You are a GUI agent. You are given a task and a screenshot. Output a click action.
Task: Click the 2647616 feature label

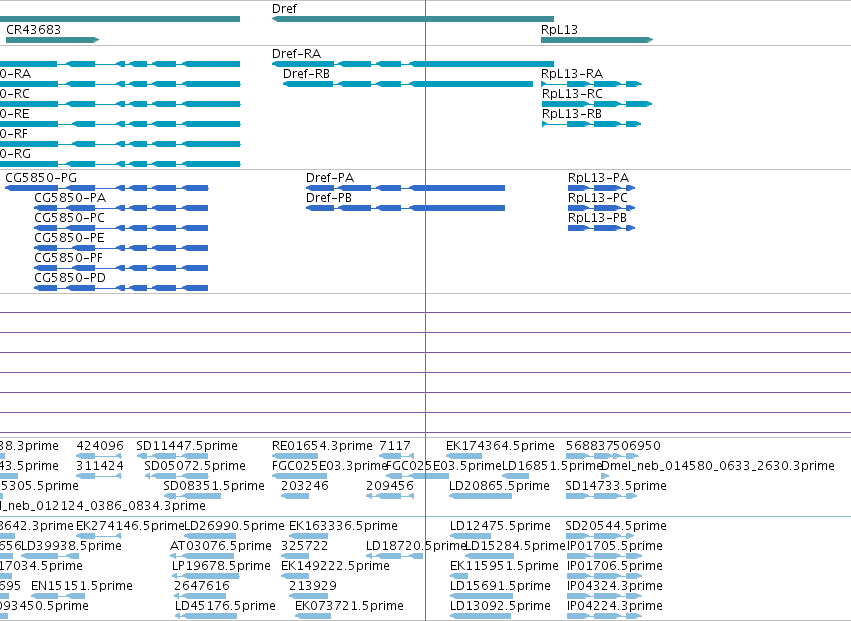(202, 586)
